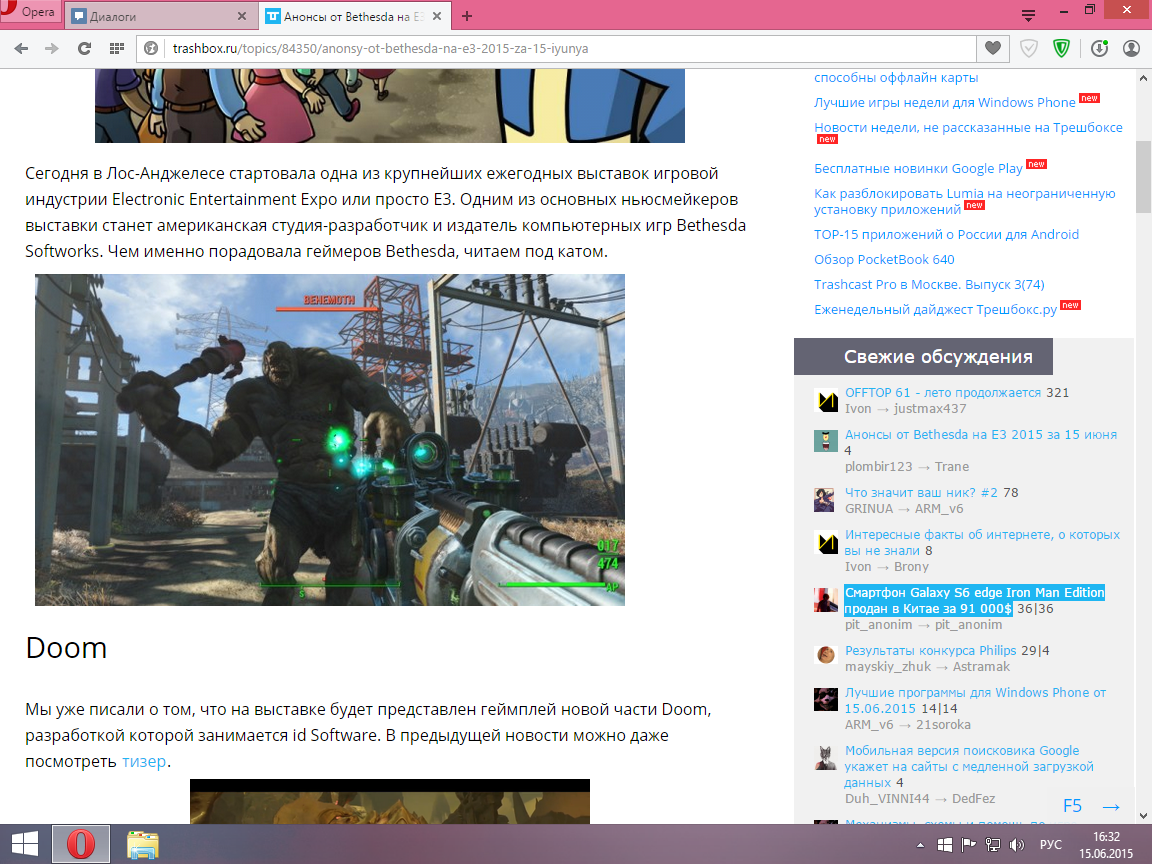The height and width of the screenshot is (864, 1152).
Task: Click the arrow next to F5
Action: [x=1111, y=807]
